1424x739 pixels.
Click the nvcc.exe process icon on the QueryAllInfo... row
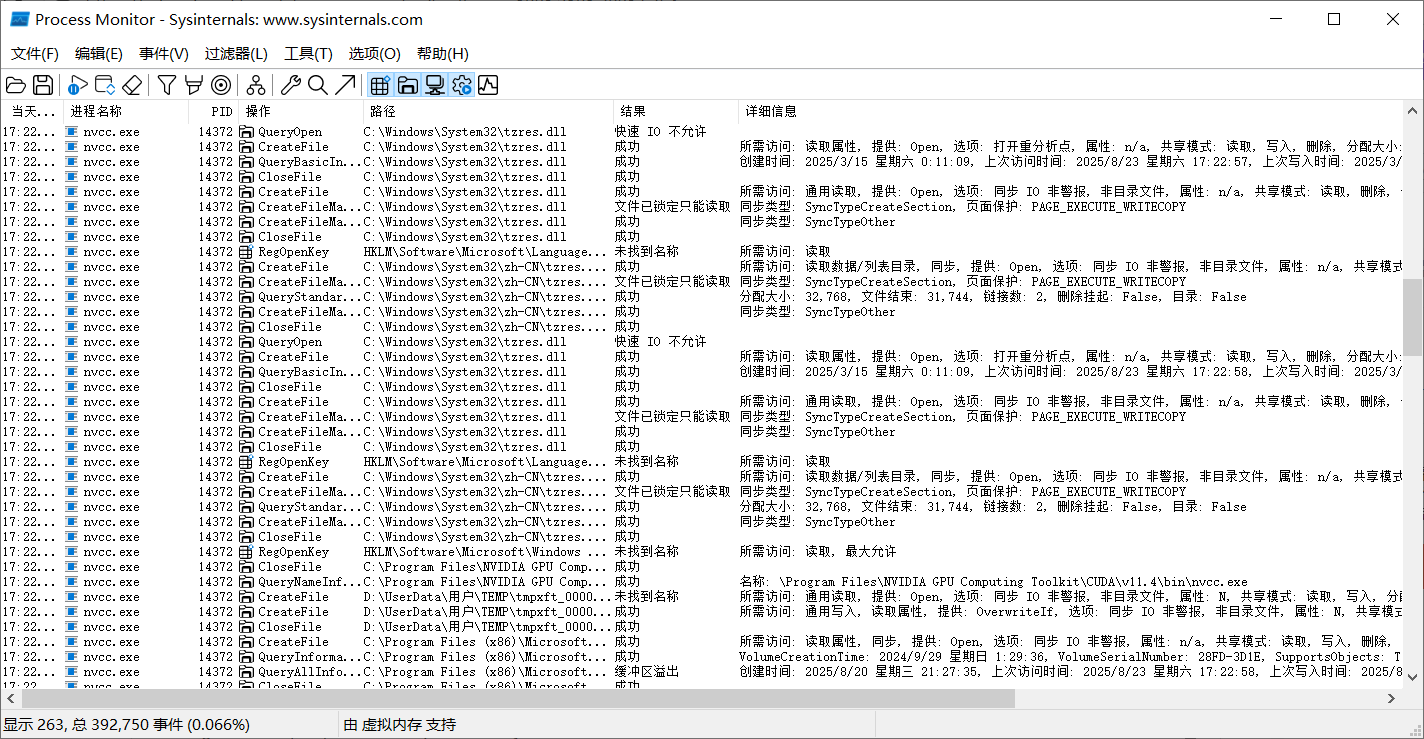pos(71,672)
